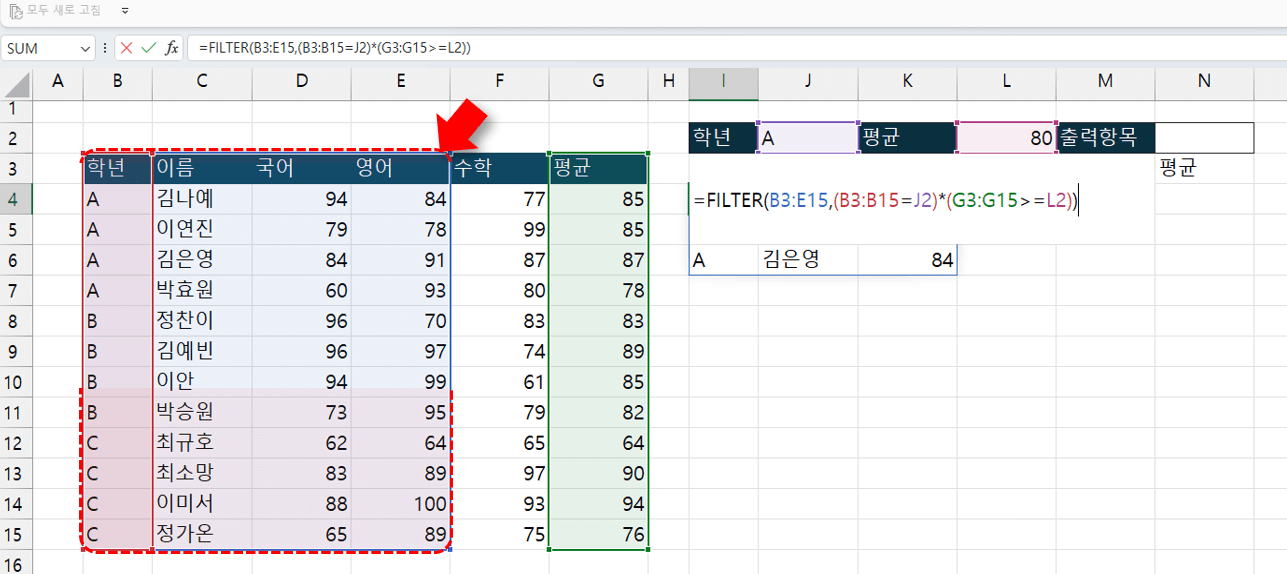The height and width of the screenshot is (574, 1287).
Task: Select column M header
Action: [x=1105, y=81]
